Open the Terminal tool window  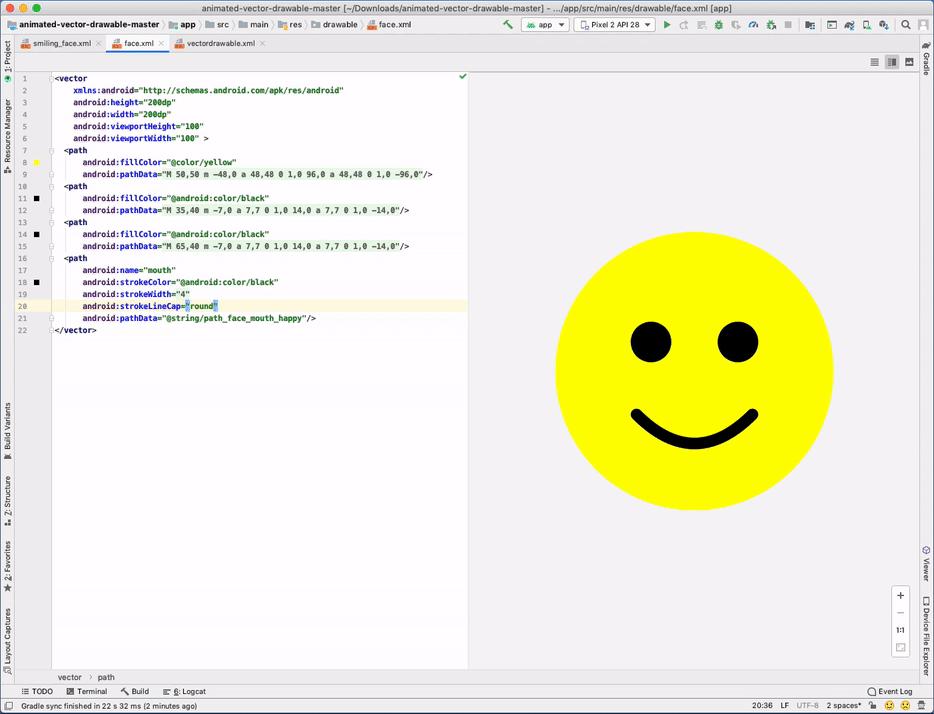(x=86, y=691)
